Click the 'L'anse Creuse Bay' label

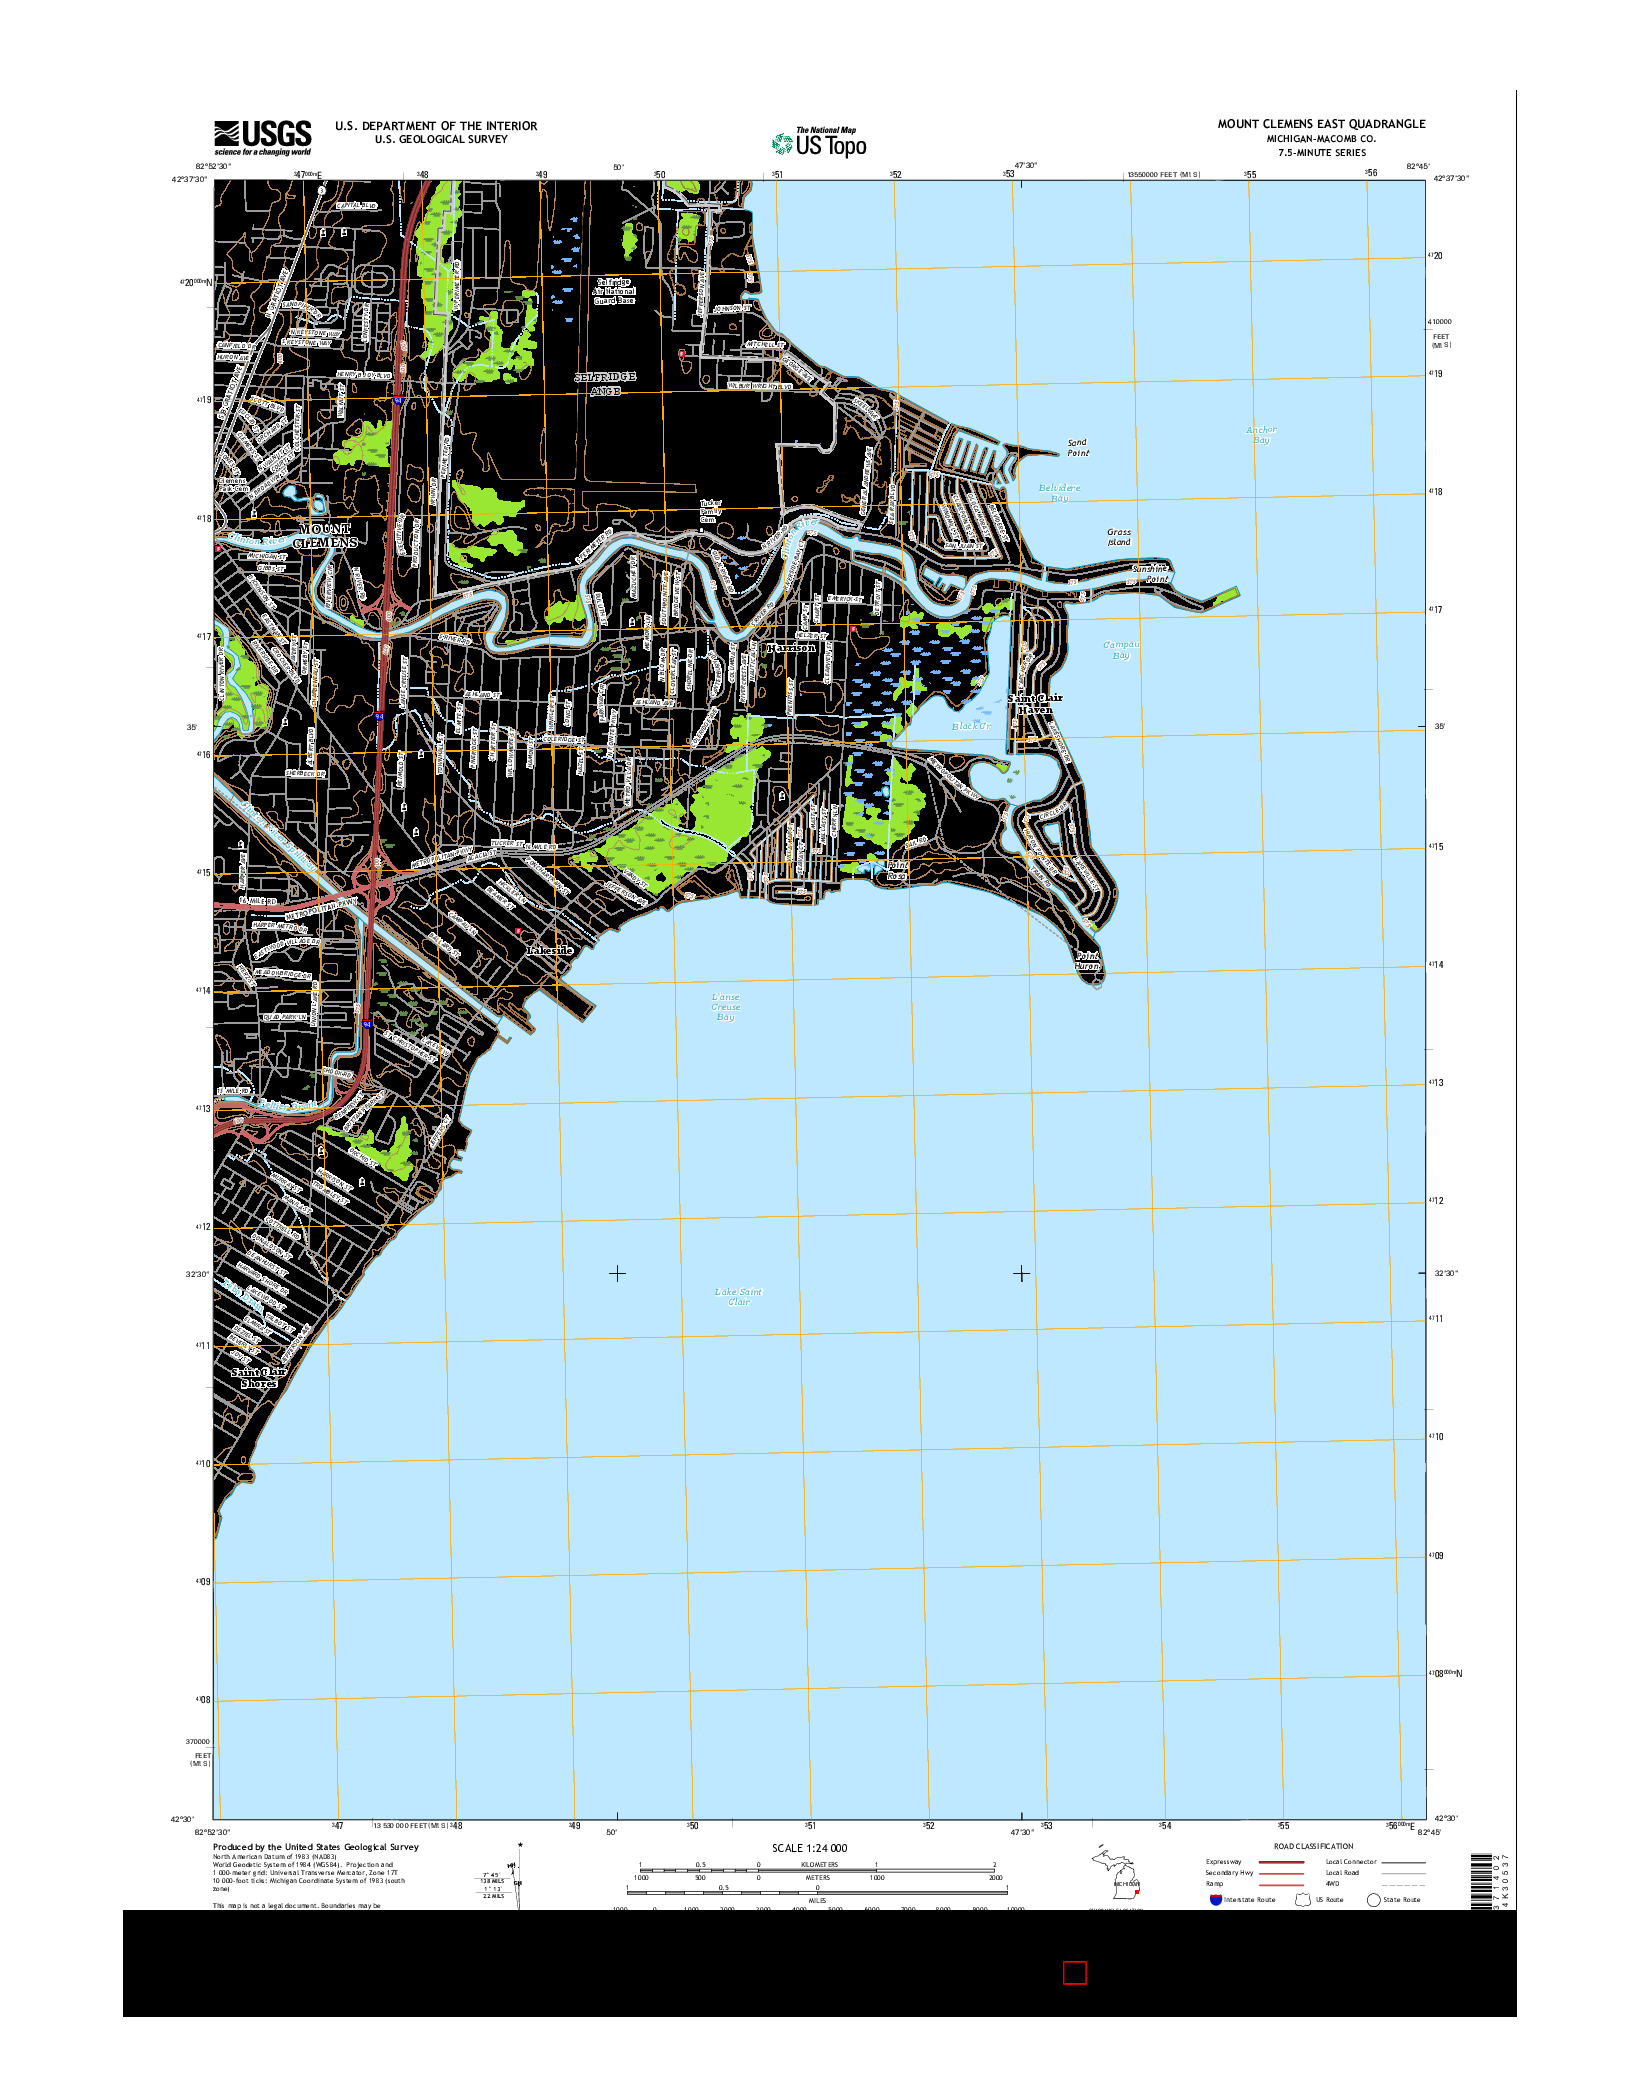(x=726, y=1007)
